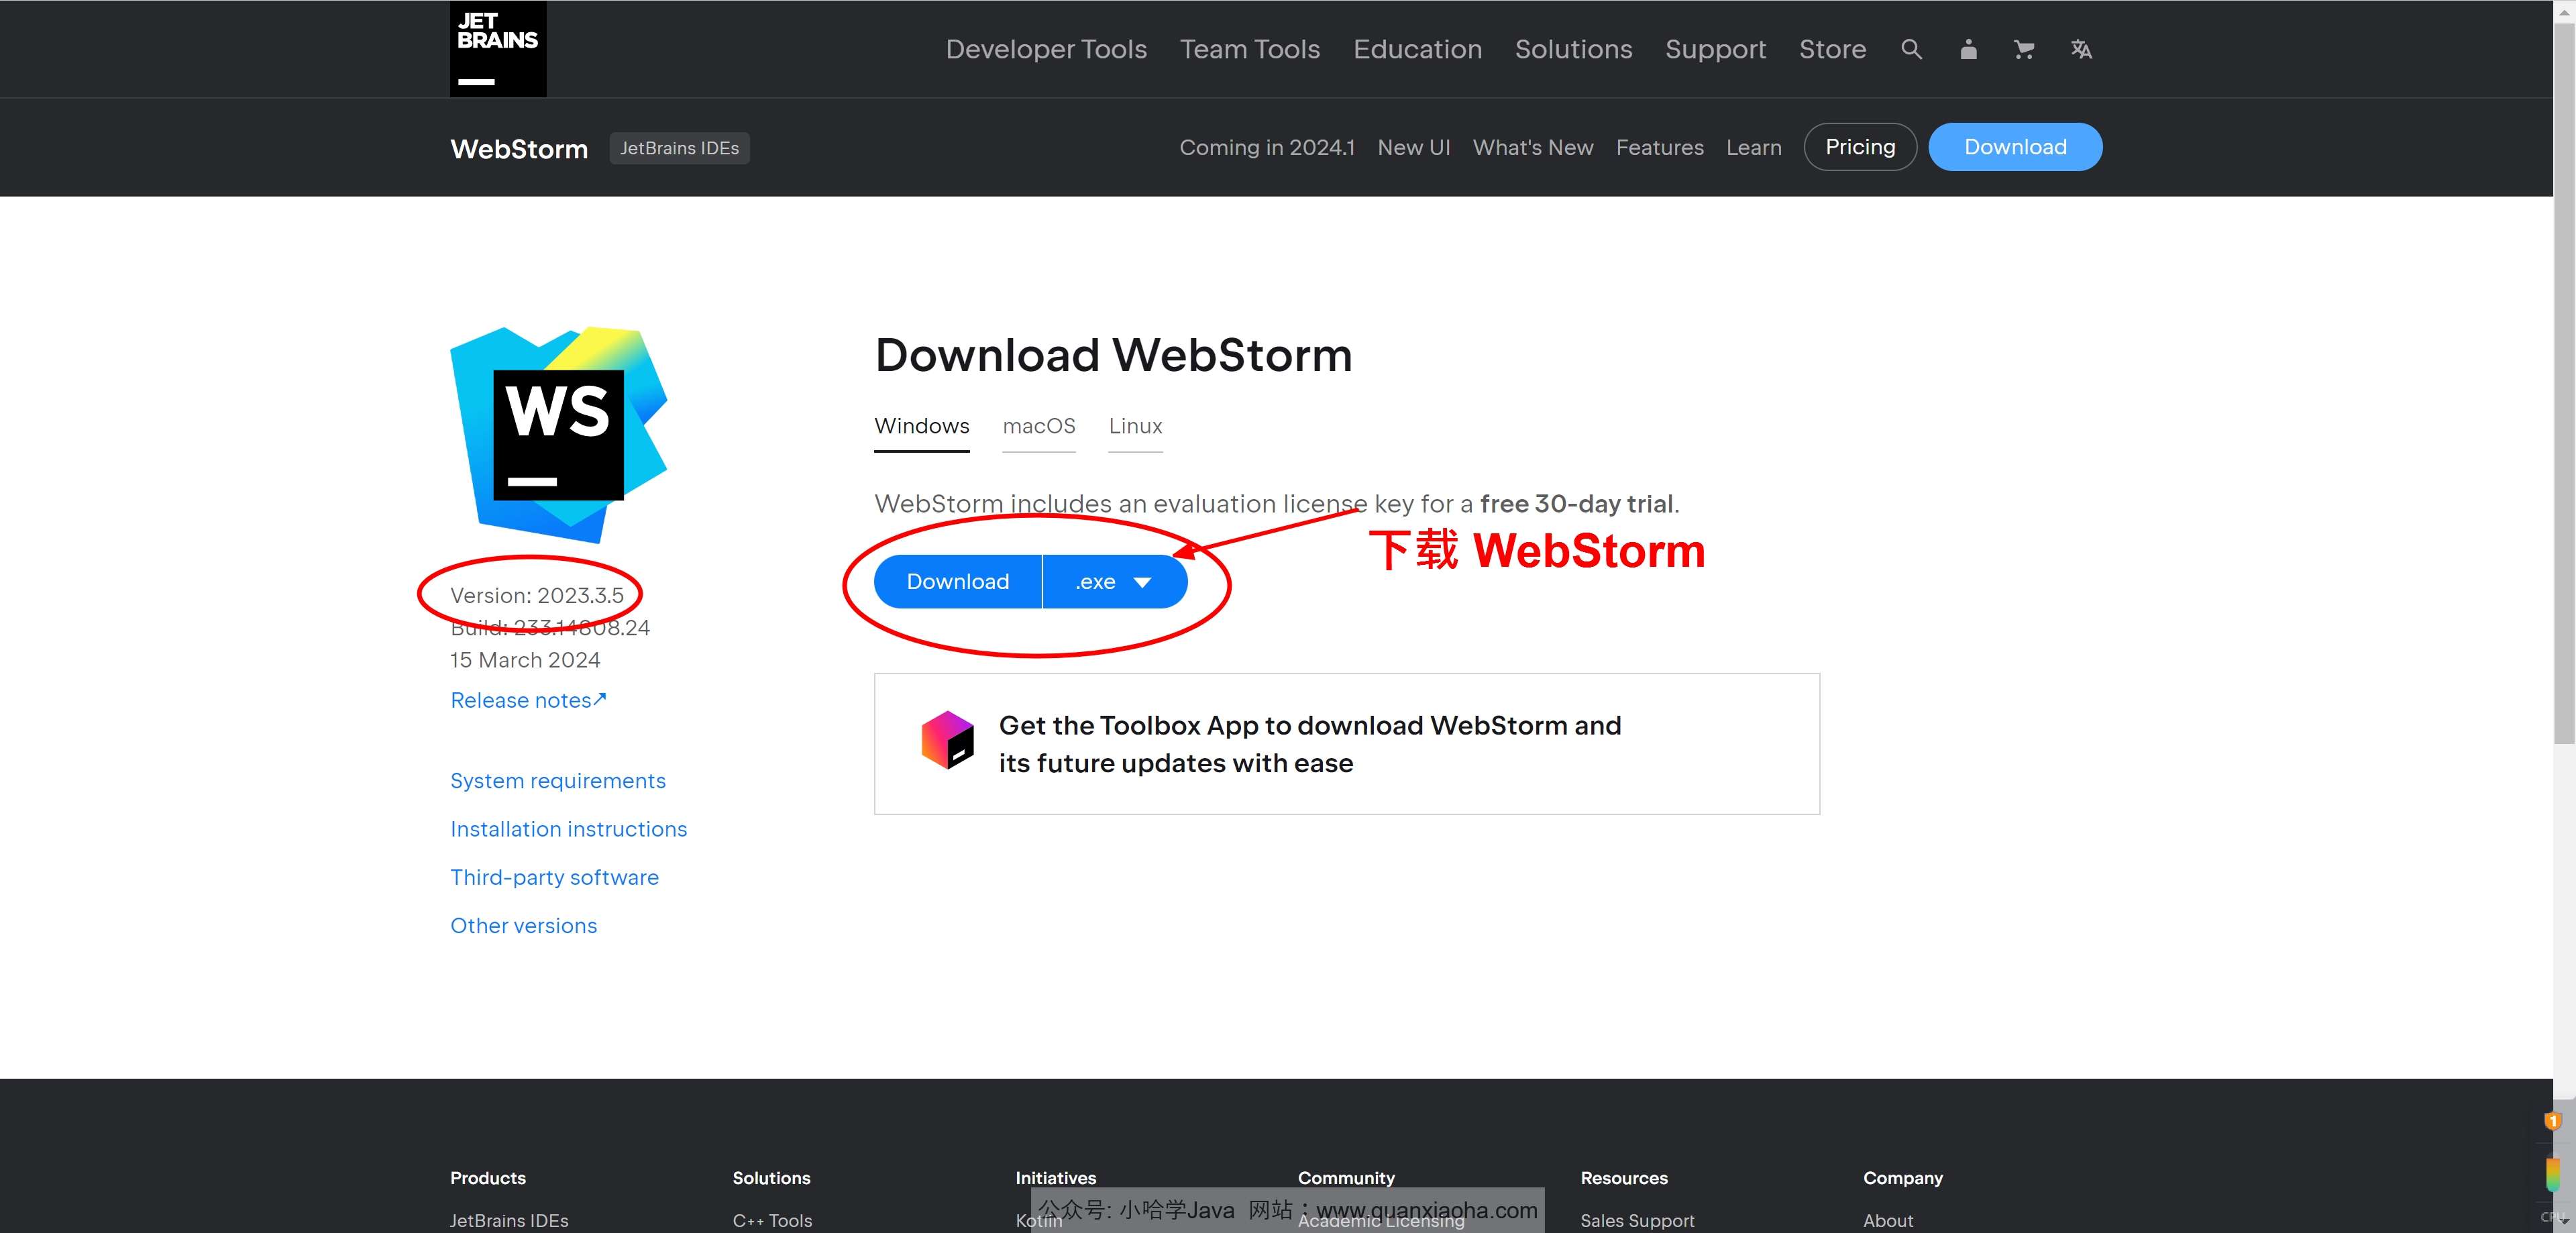Open the Coming in 2024.1 link
This screenshot has width=2576, height=1233.
(x=1267, y=148)
